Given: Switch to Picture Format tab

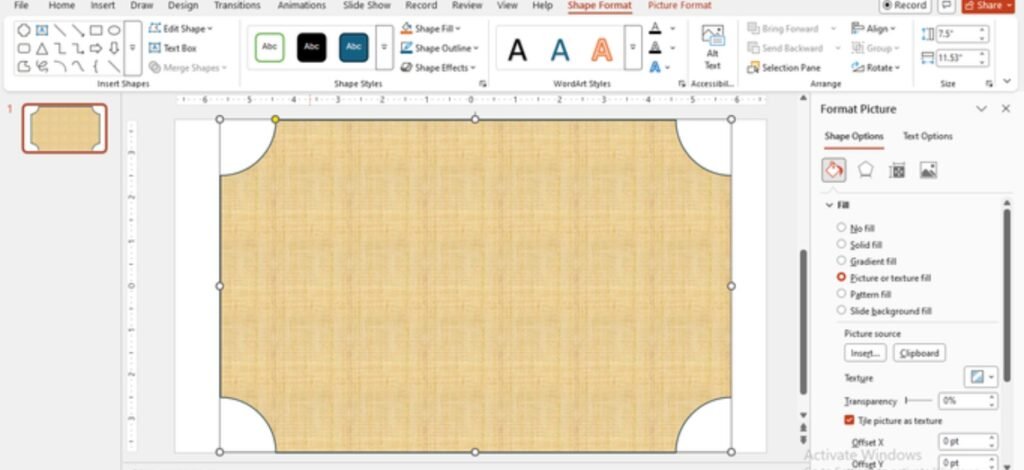Looking at the screenshot, I should 679,5.
